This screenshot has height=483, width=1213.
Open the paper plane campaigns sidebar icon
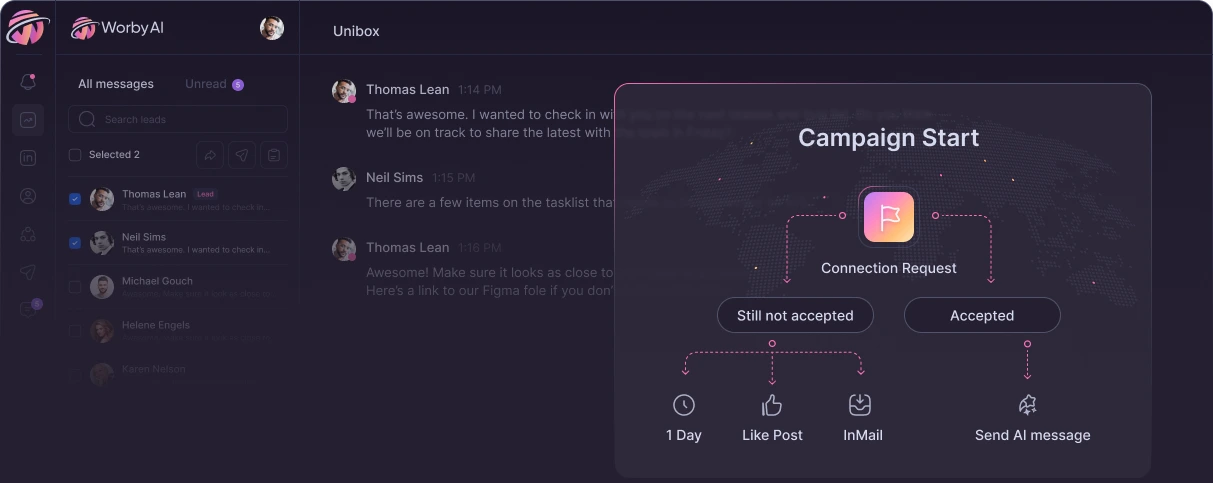[28, 272]
